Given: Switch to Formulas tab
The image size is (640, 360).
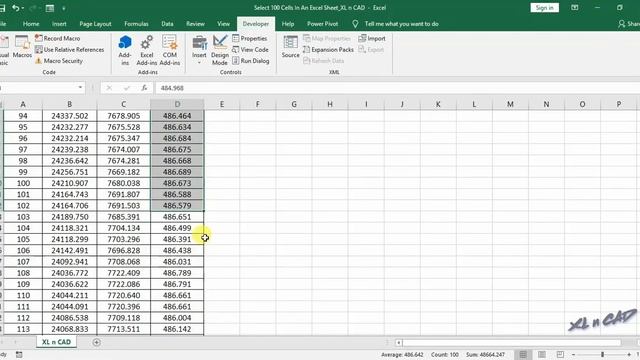Looking at the screenshot, I should (x=136, y=24).
